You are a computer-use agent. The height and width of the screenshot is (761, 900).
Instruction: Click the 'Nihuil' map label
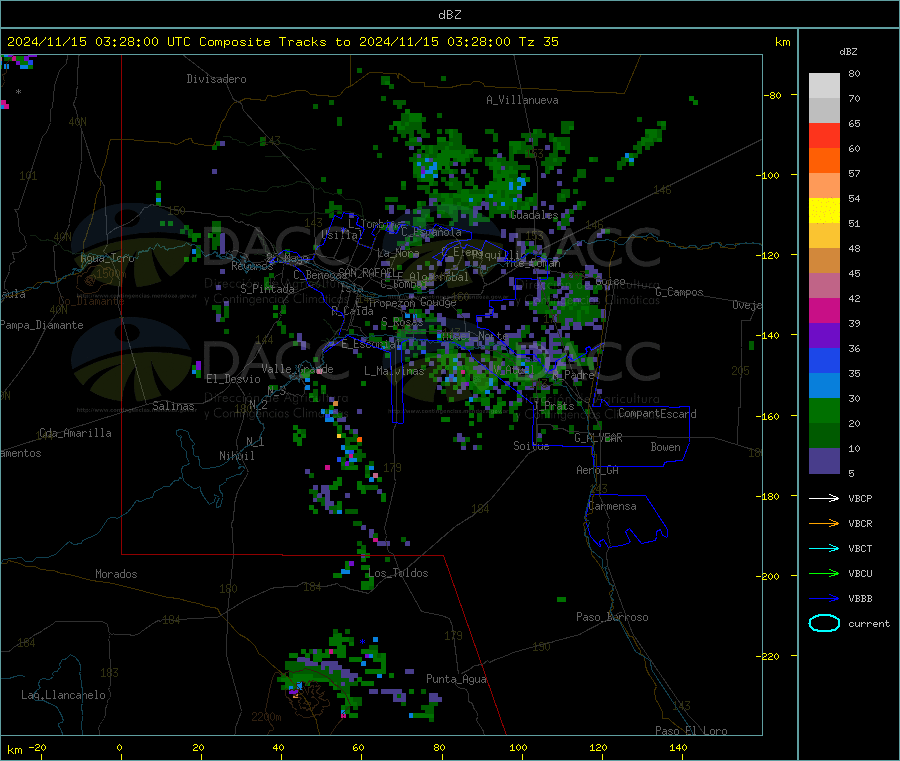point(236,456)
